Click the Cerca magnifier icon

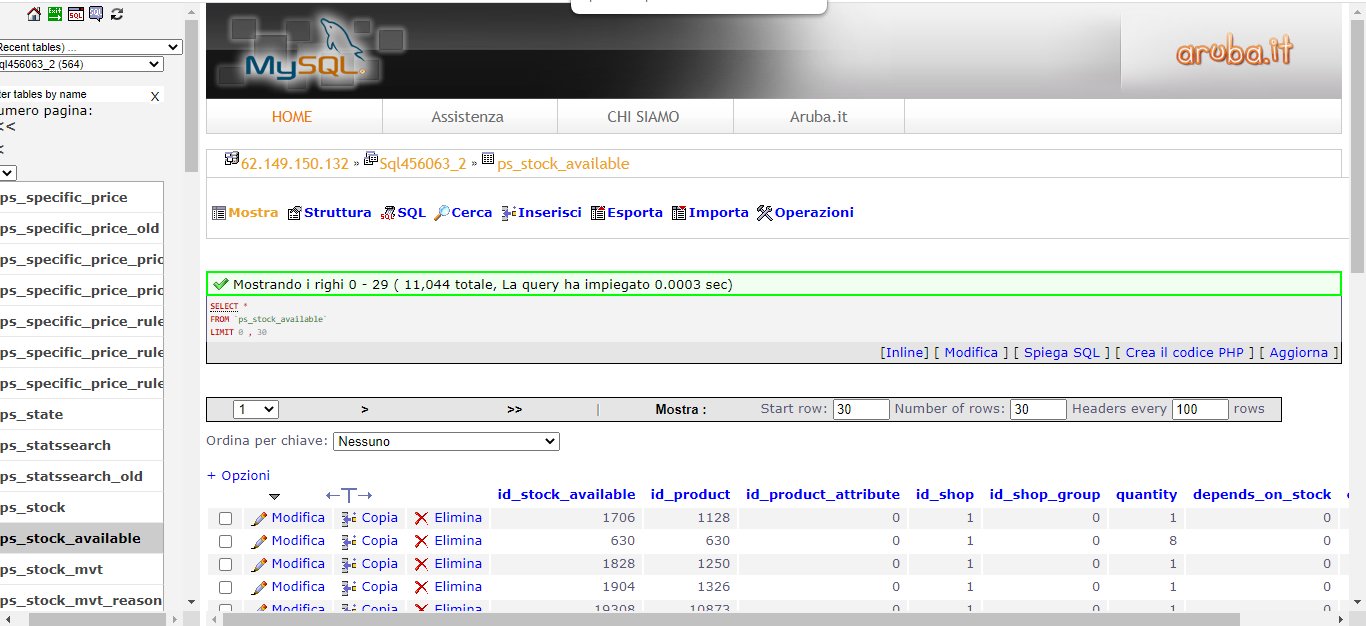pyautogui.click(x=441, y=213)
